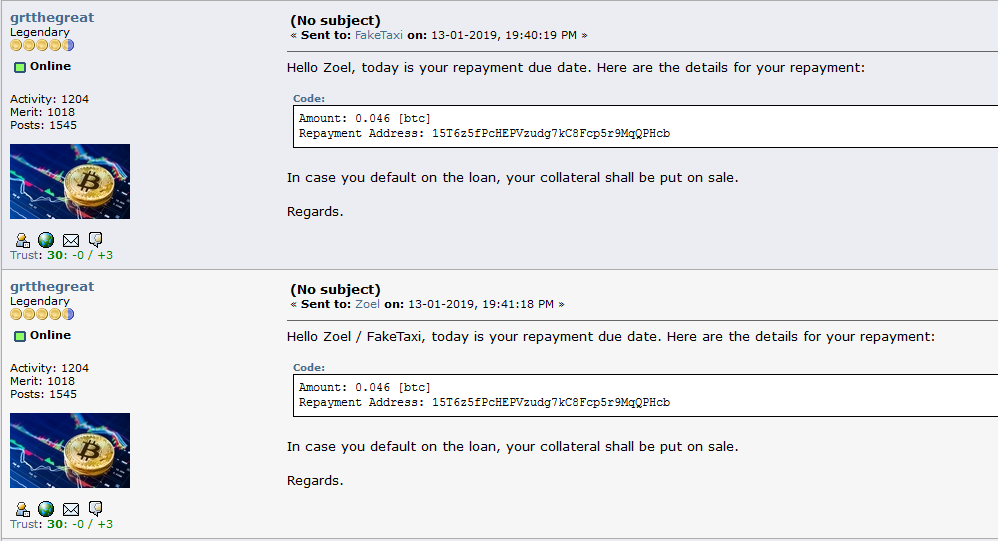The image size is (998, 541).
Task: Click Trust link under second message
Action: [x=25, y=524]
